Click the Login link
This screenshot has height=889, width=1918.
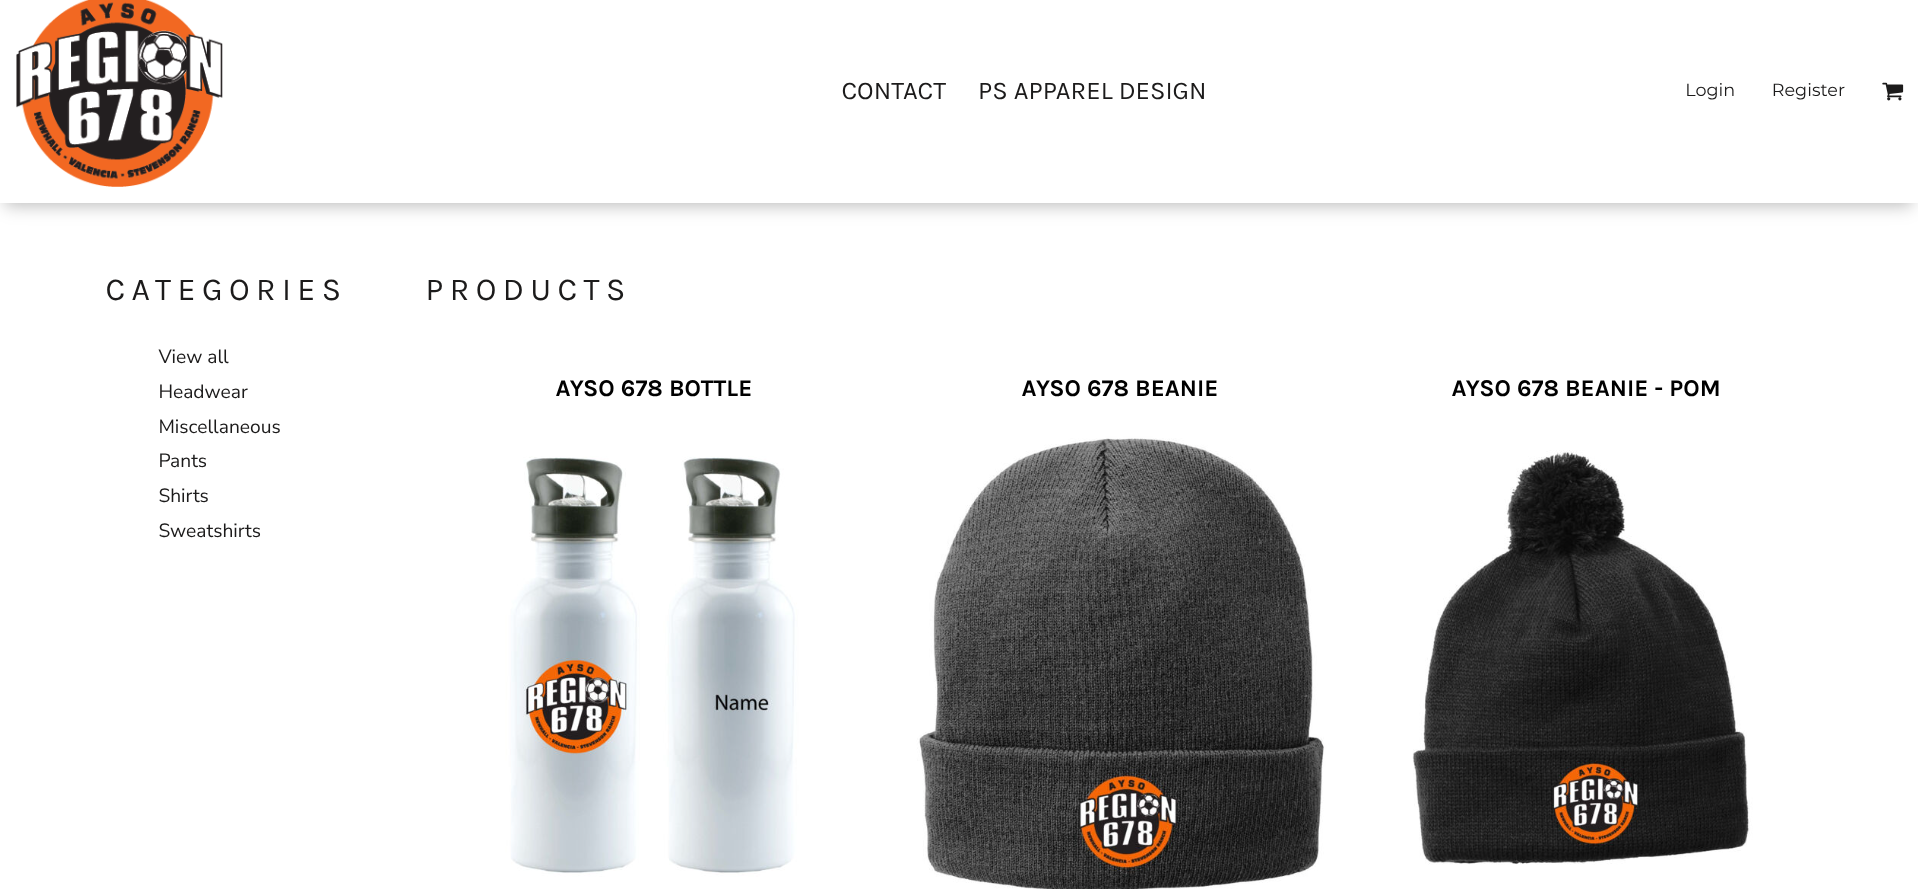click(1709, 90)
